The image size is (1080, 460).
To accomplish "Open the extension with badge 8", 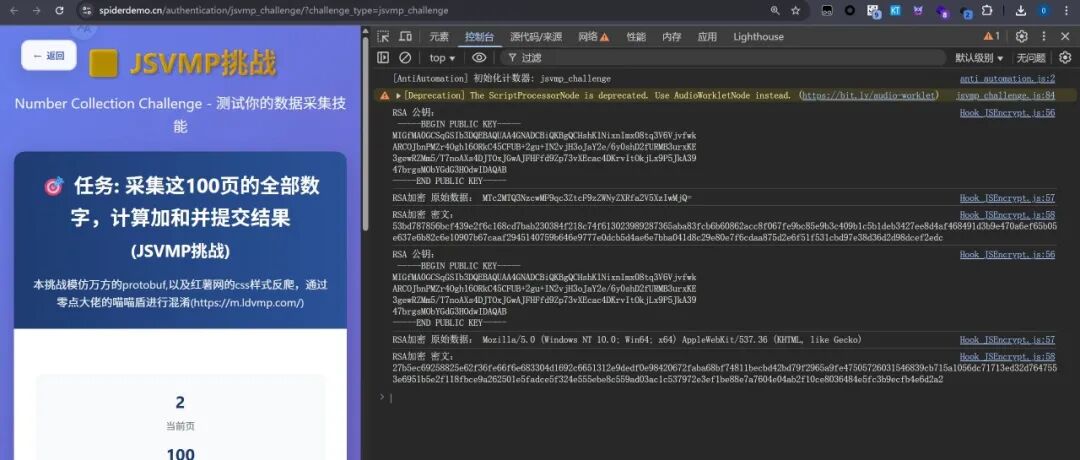I will (942, 11).
